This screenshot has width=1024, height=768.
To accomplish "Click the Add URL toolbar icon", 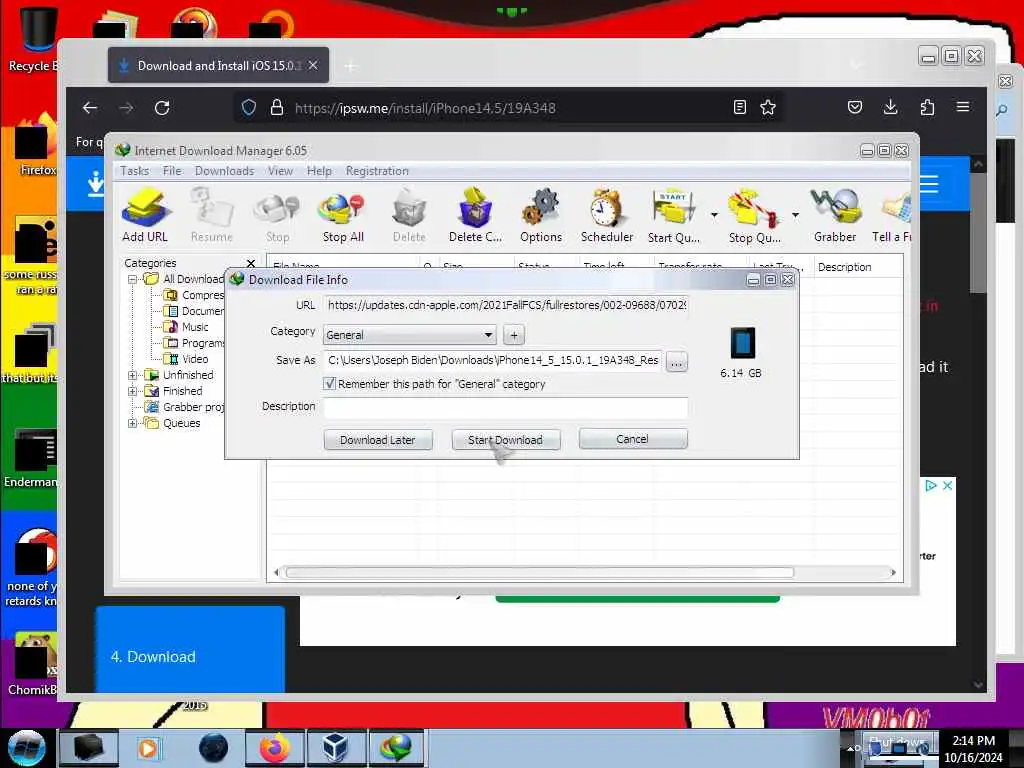I will click(145, 216).
